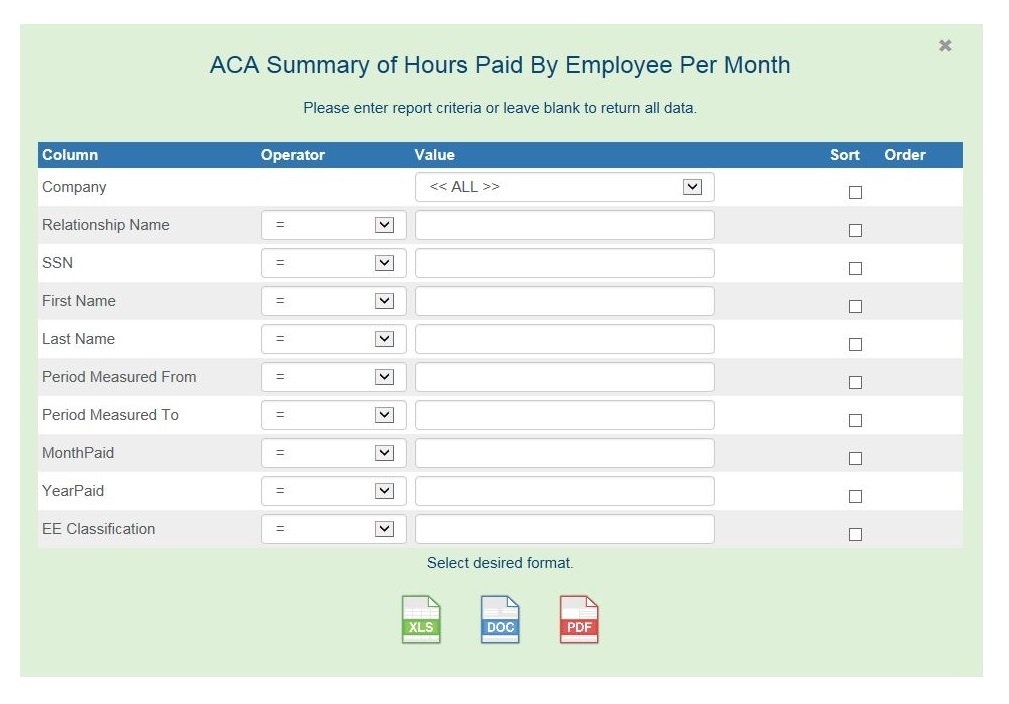1009x704 pixels.
Task: Open the YearPaid operator dropdown
Action: click(333, 491)
